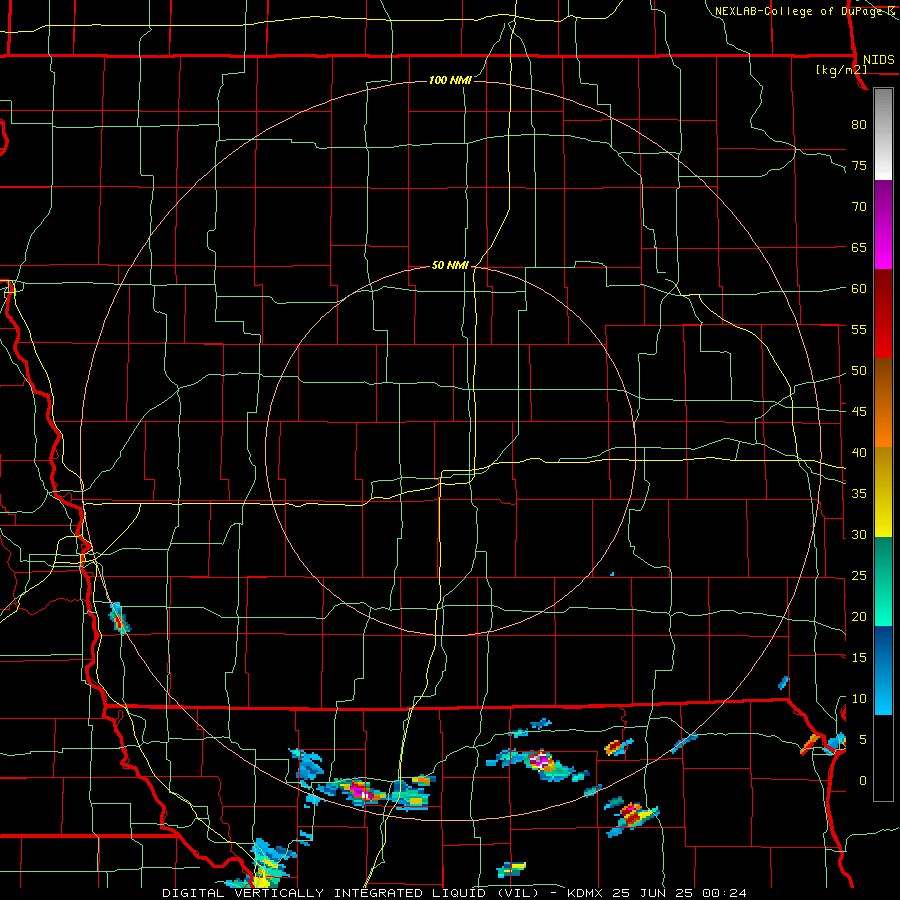Select the green-teal segment of the VIL scale

click(x=883, y=581)
